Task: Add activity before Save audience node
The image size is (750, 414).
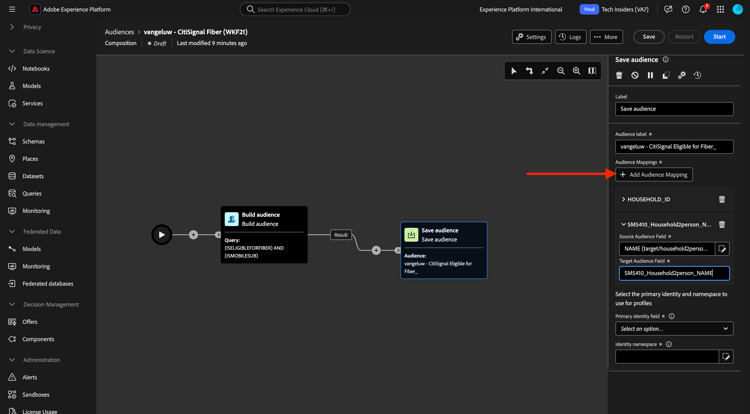Action: [376, 250]
